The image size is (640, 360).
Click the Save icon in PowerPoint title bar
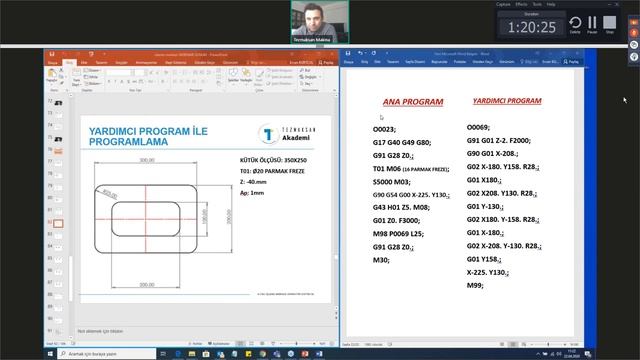click(52, 54)
